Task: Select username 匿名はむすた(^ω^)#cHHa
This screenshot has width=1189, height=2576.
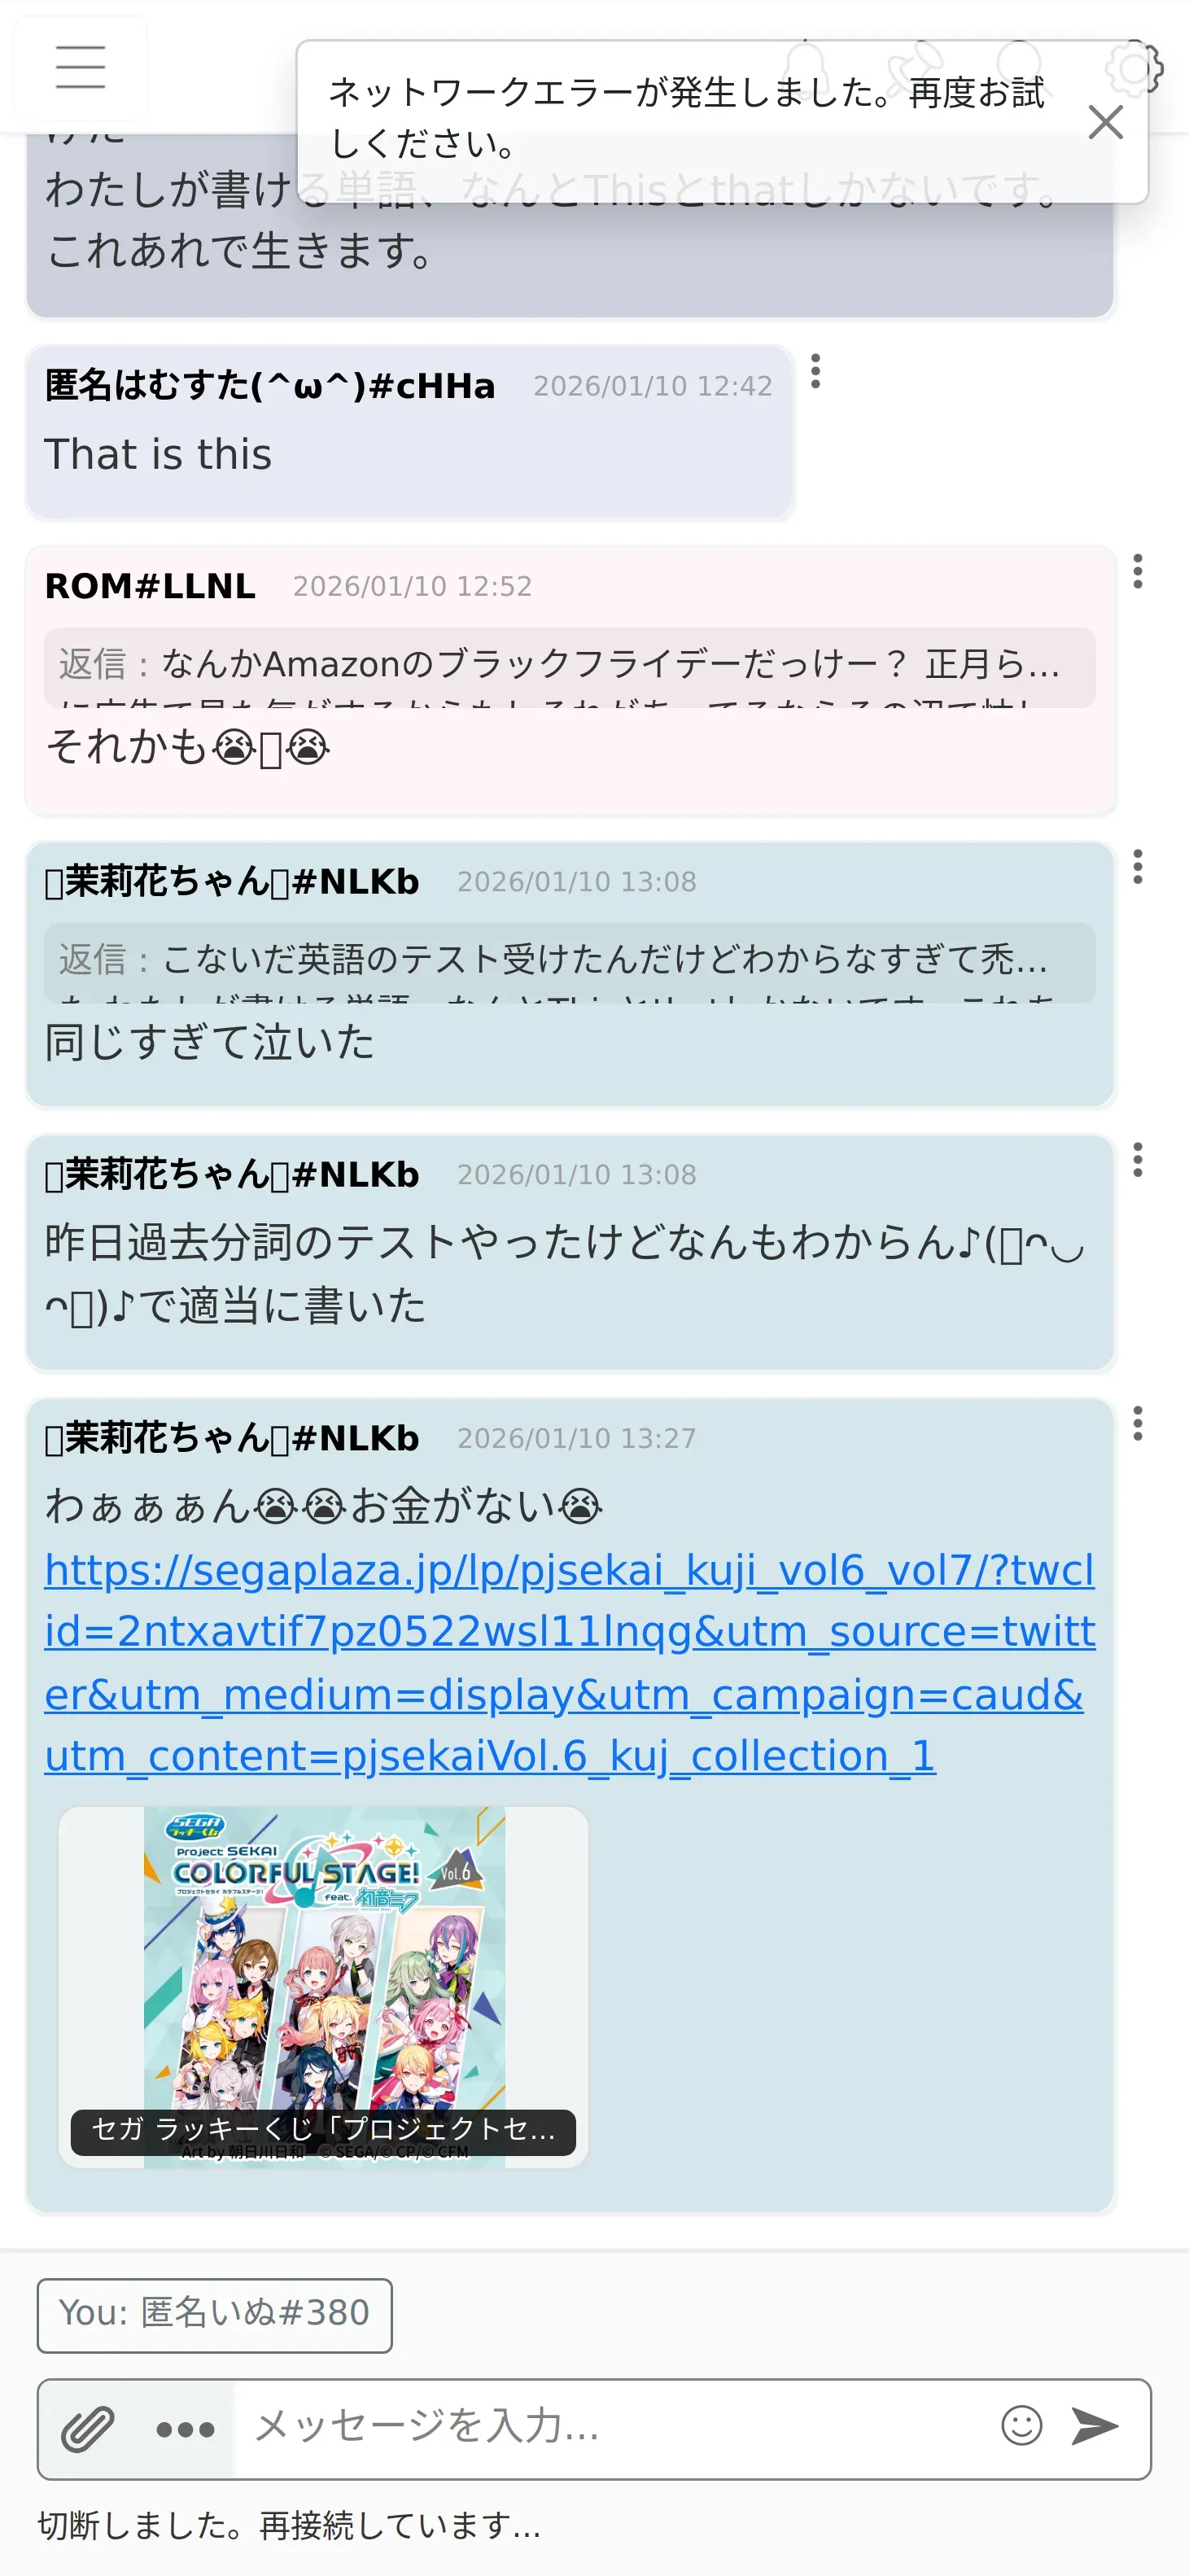Action: (270, 385)
